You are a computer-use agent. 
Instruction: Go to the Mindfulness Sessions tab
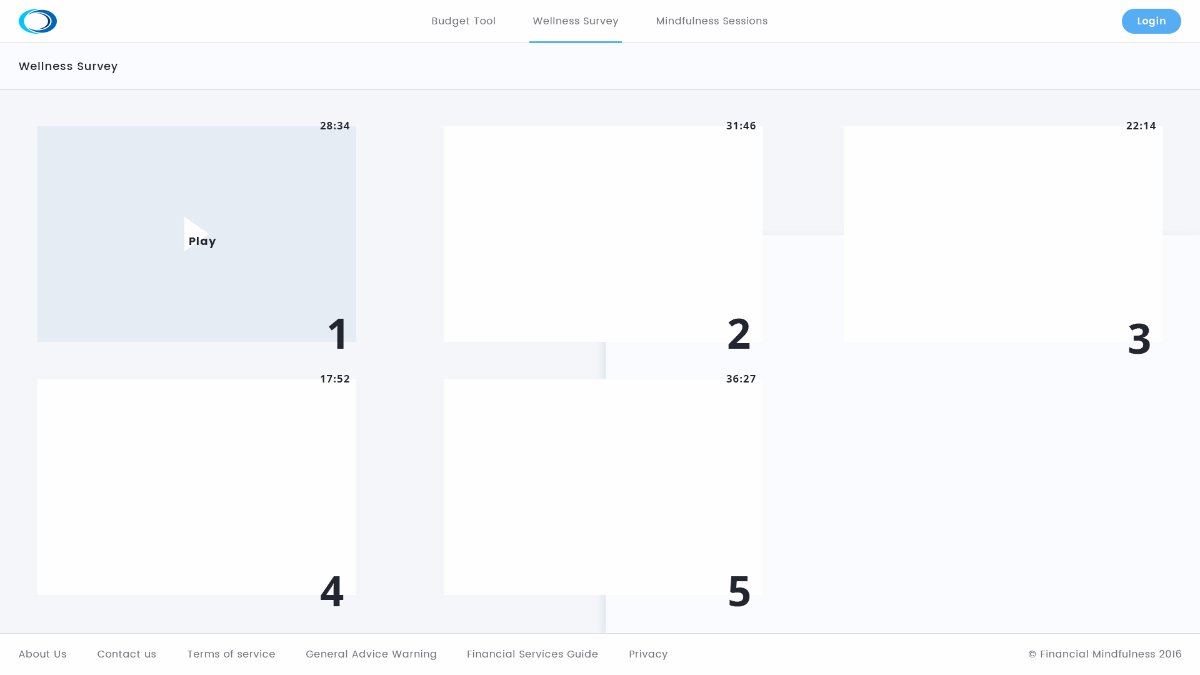[712, 21]
